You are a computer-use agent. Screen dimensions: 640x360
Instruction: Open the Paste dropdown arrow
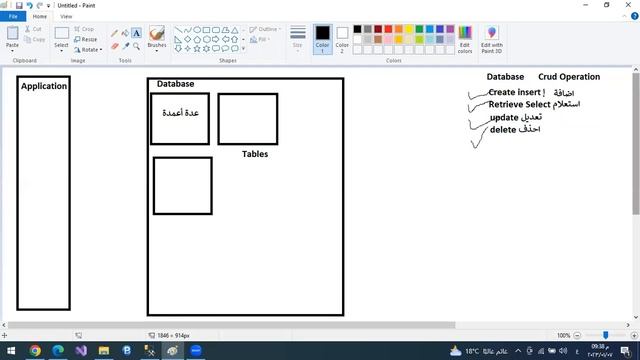[12, 51]
